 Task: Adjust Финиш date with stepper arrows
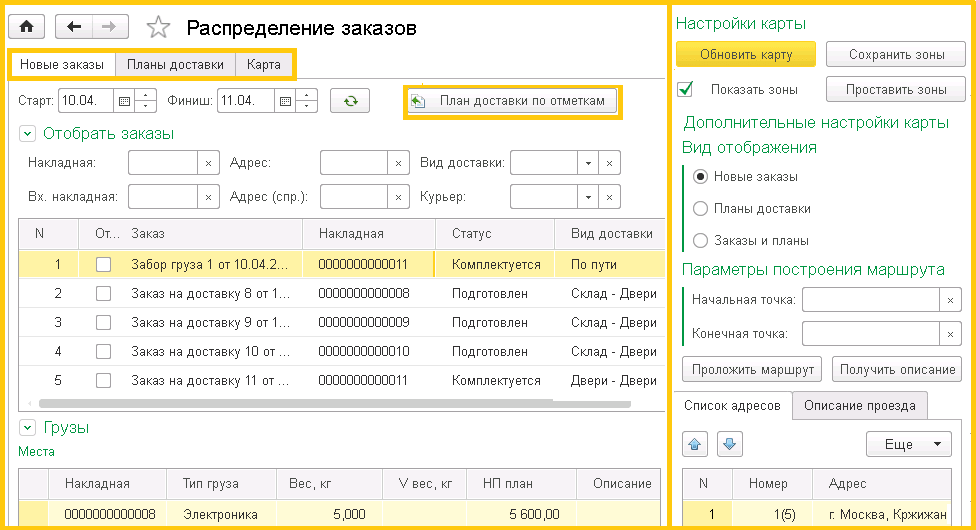306,101
